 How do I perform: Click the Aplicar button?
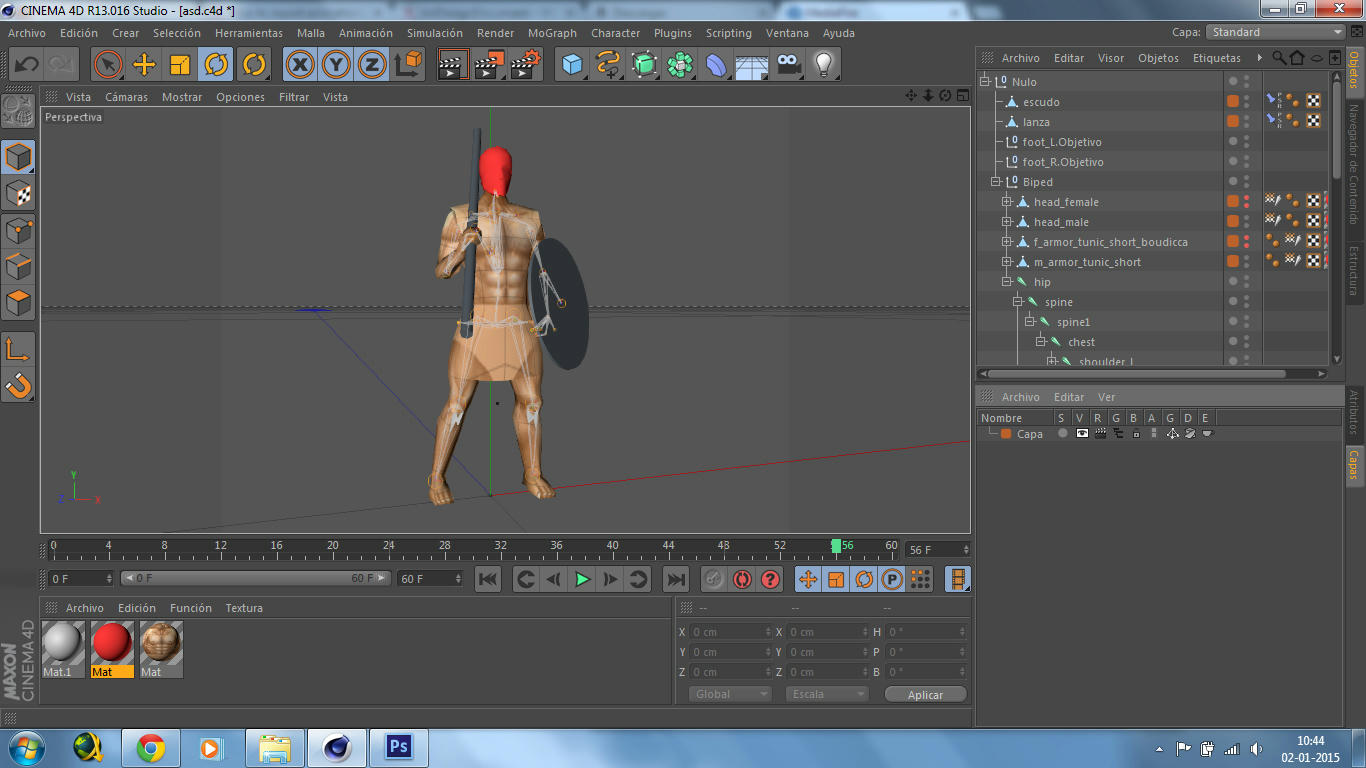[x=926, y=694]
